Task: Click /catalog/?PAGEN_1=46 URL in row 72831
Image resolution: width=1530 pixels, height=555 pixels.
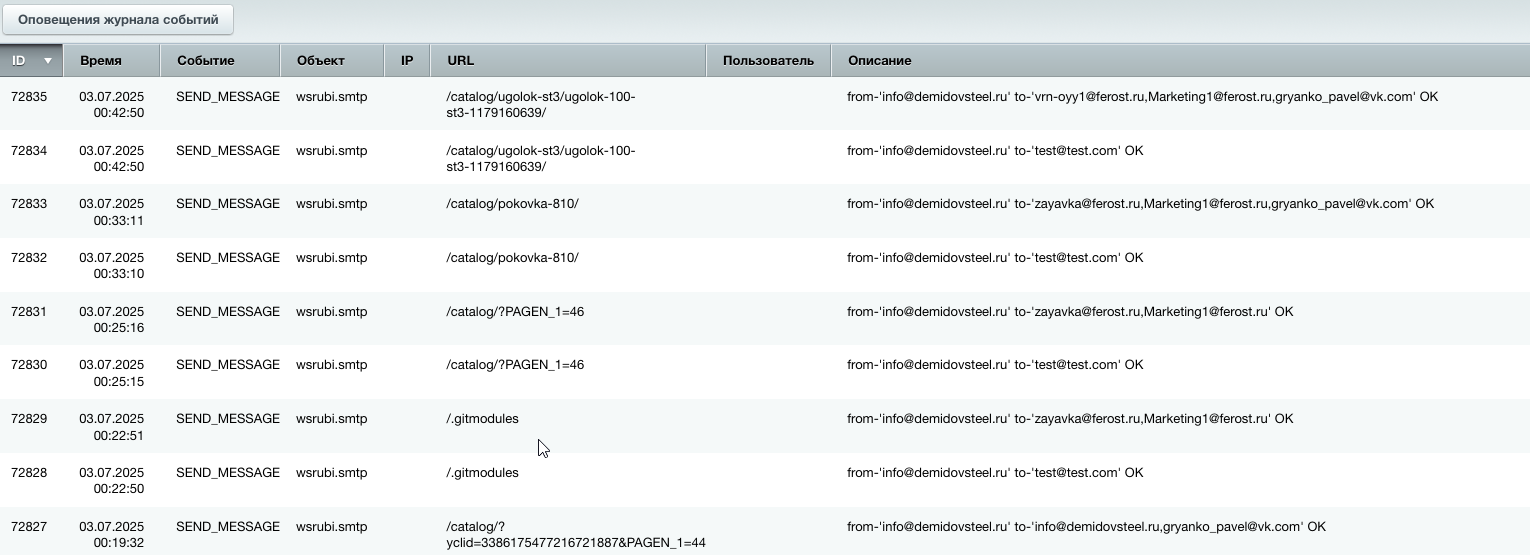Action: pos(515,312)
